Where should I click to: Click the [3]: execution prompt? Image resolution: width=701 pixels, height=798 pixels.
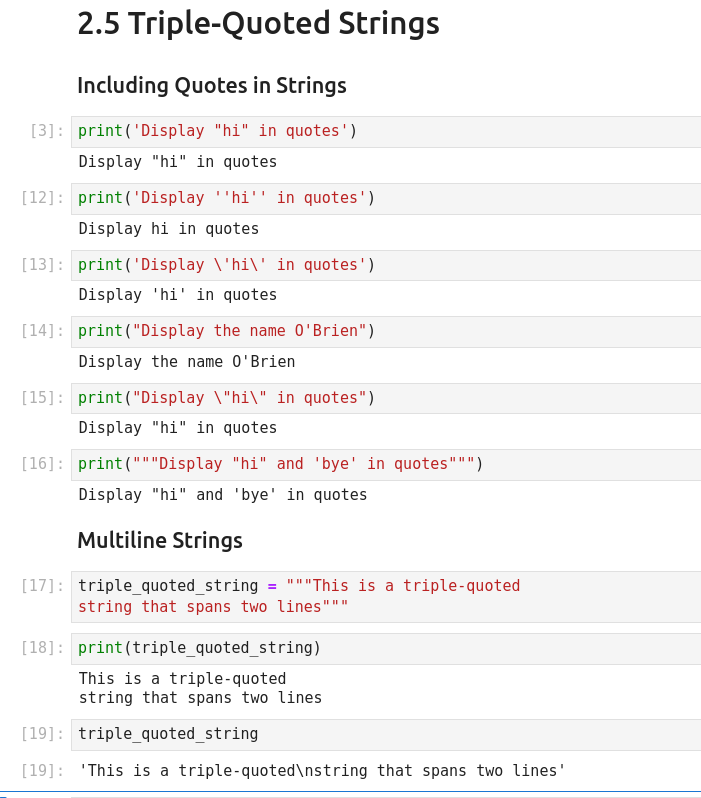(47, 131)
